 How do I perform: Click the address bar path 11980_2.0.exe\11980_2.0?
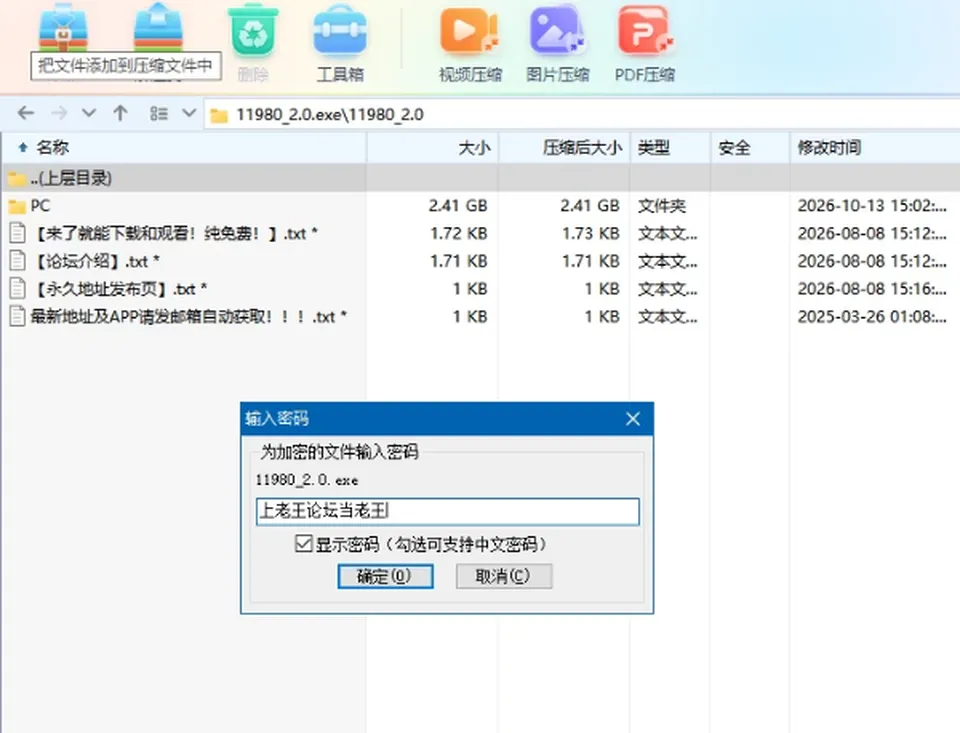330,115
